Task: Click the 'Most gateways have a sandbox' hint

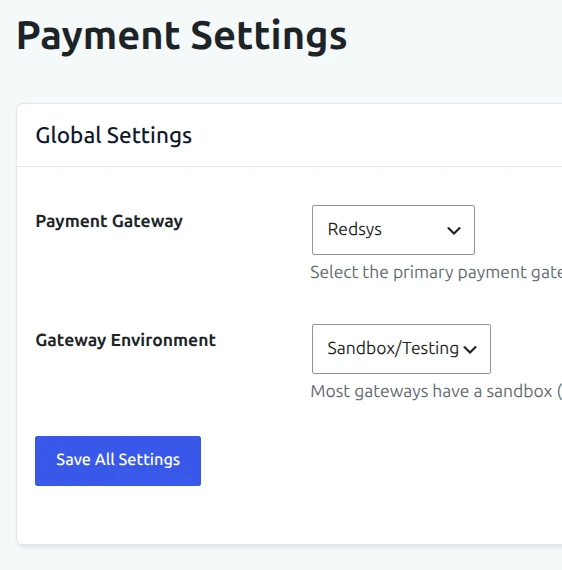Action: pos(436,392)
